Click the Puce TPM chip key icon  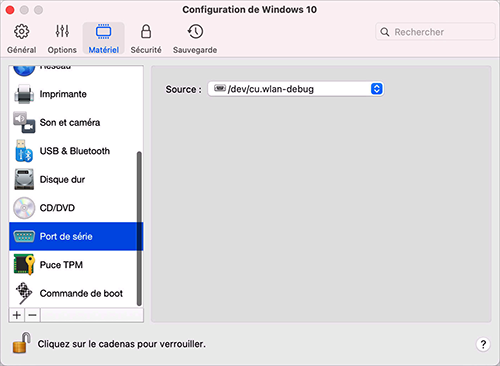[24, 265]
